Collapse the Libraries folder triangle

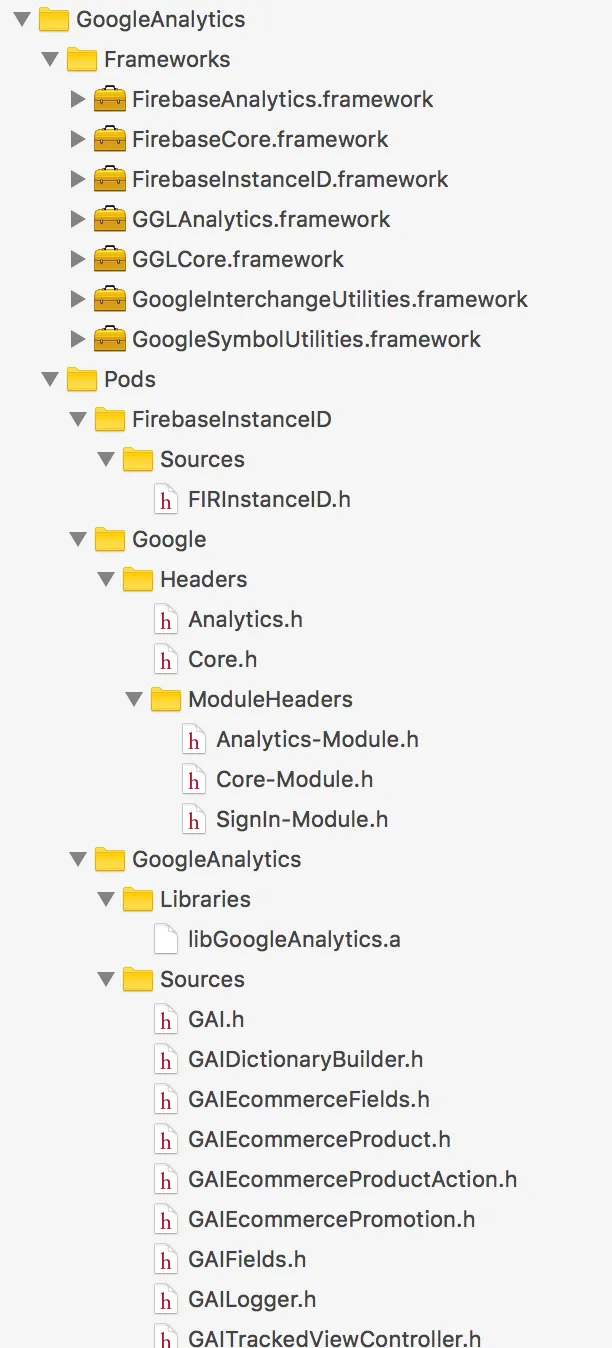[x=105, y=899]
